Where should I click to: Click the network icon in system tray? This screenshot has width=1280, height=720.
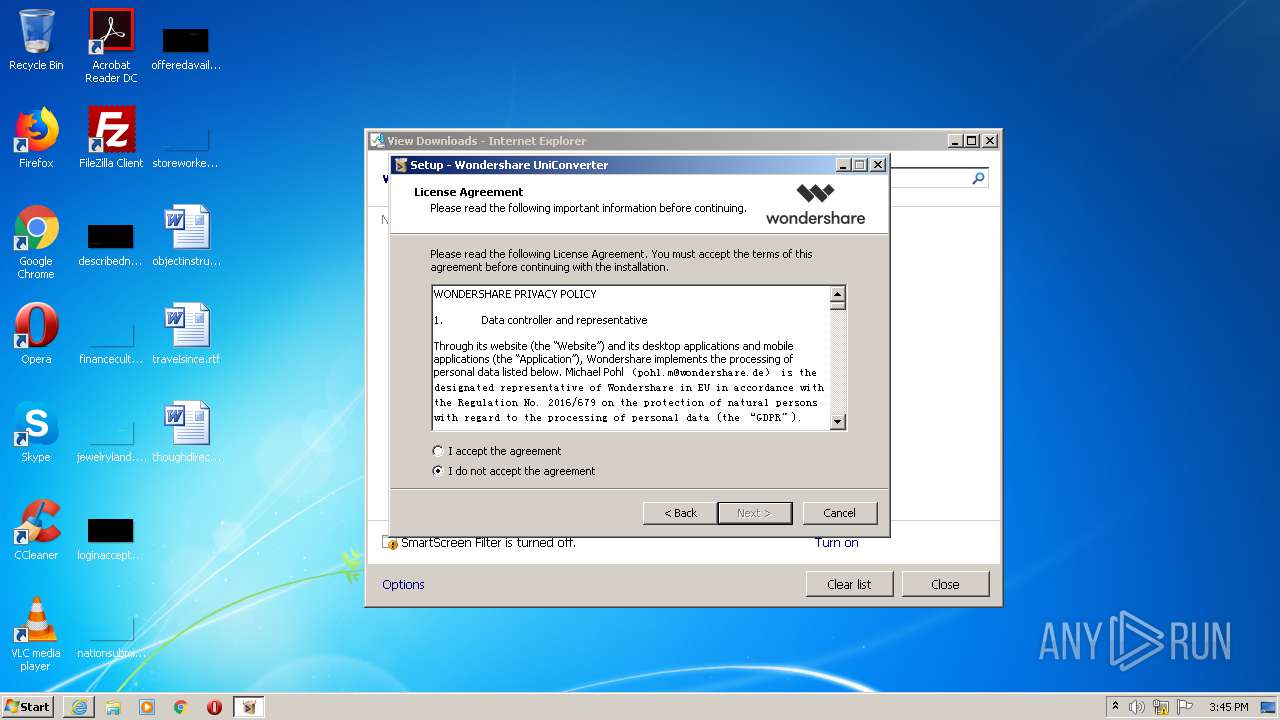click(x=1161, y=707)
